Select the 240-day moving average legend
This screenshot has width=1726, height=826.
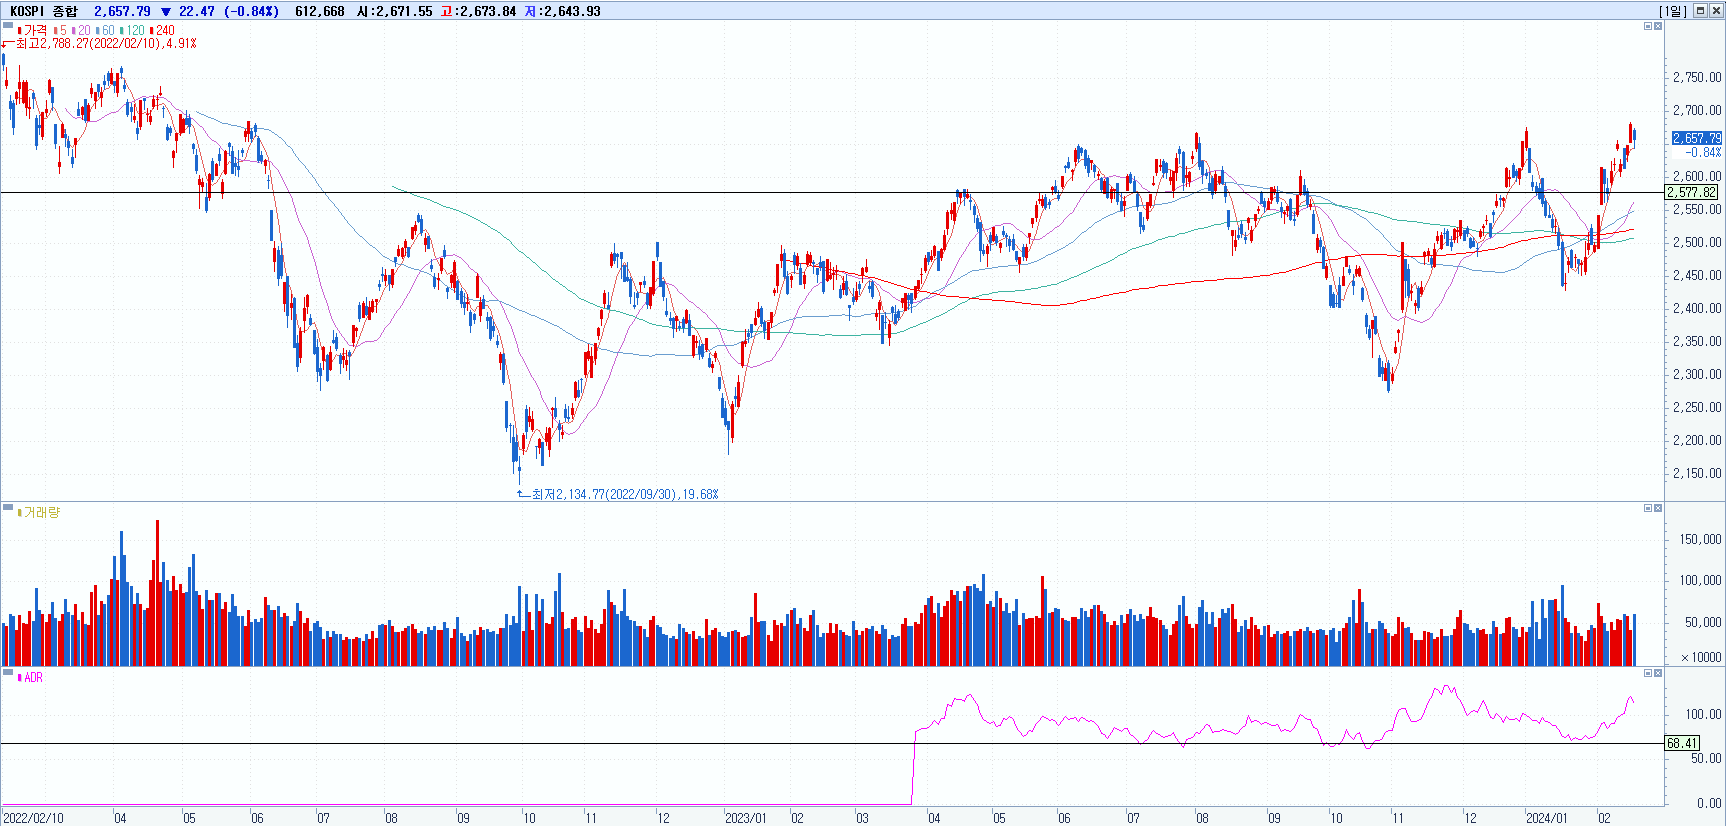163,31
